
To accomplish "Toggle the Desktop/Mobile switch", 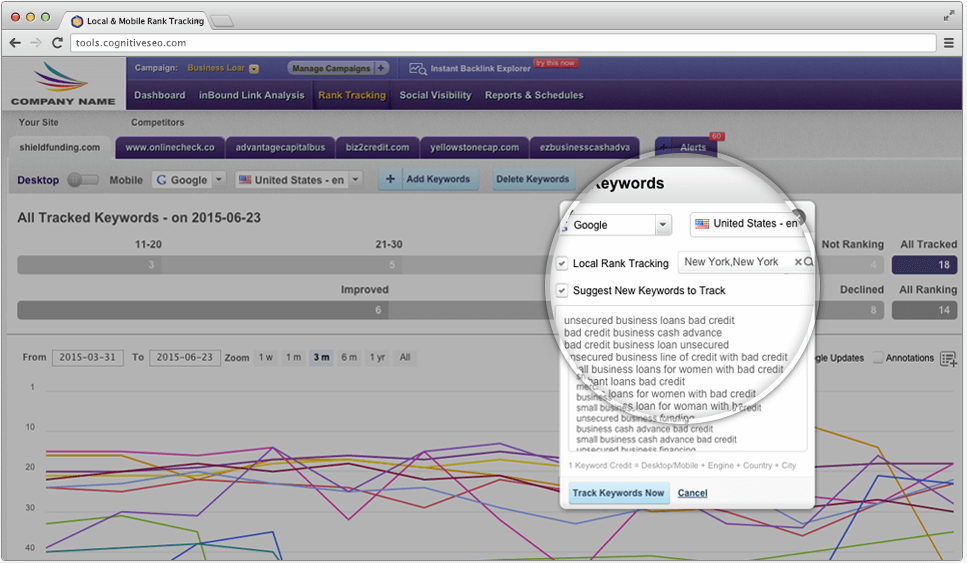I will point(83,179).
